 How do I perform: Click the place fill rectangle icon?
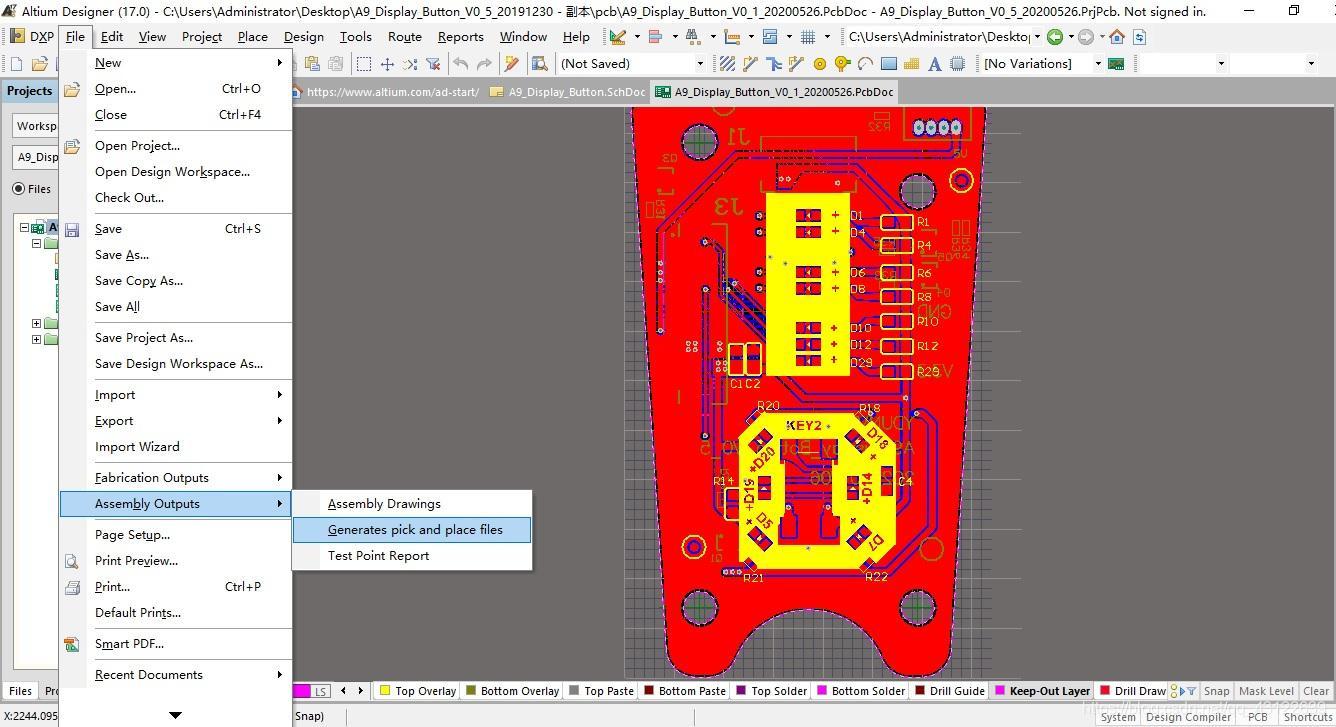coord(889,64)
